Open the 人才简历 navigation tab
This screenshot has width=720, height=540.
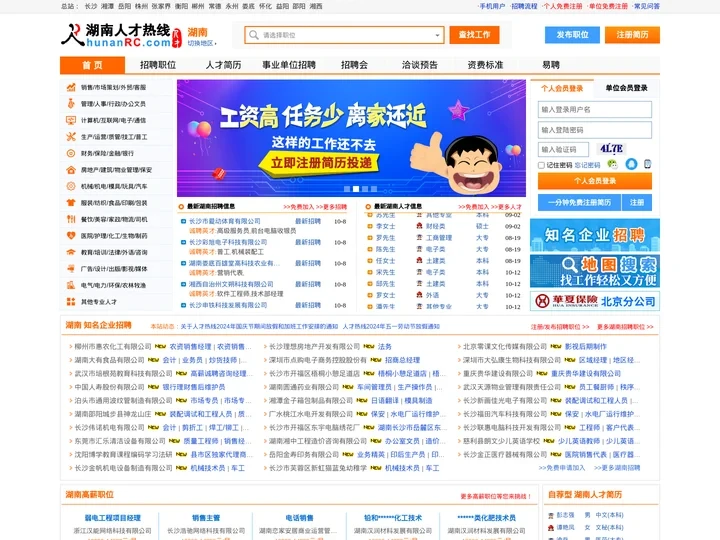(x=223, y=65)
